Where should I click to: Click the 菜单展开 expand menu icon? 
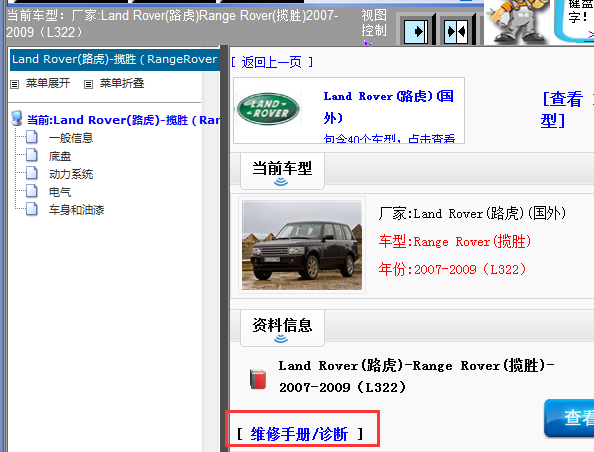point(14,84)
